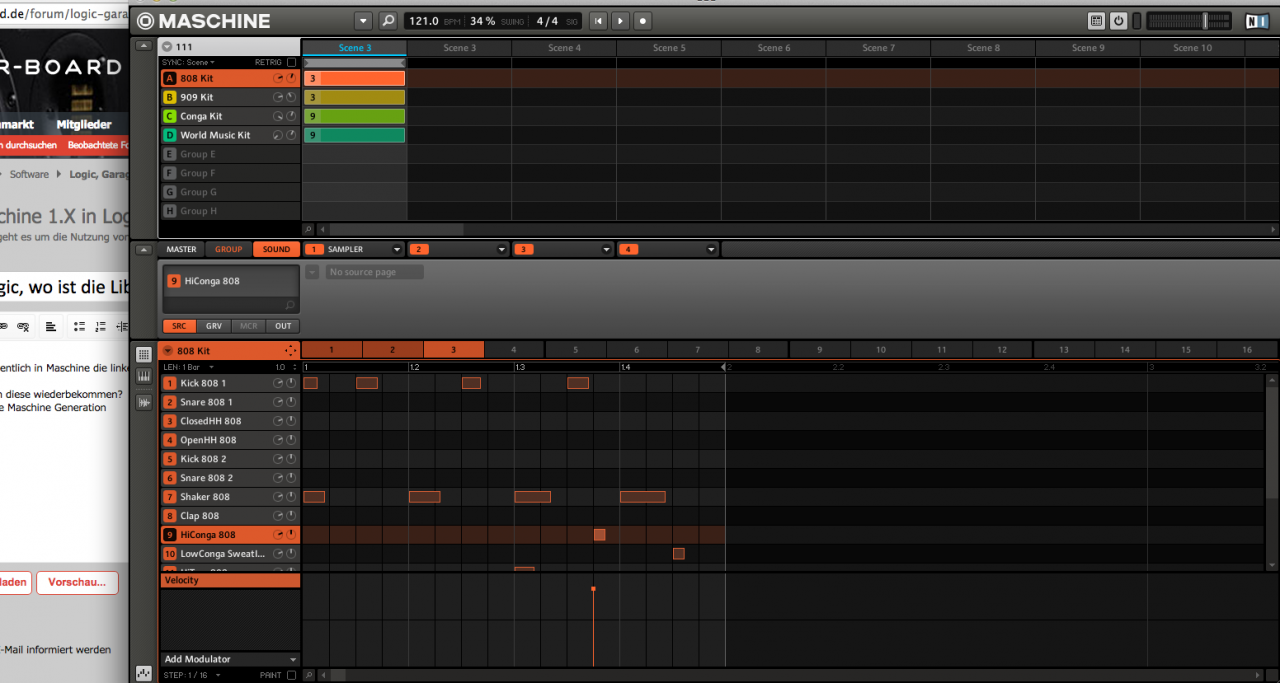Viewport: 1280px width, 683px height.
Task: Click the 34 % swing value
Action: pyautogui.click(x=482, y=21)
